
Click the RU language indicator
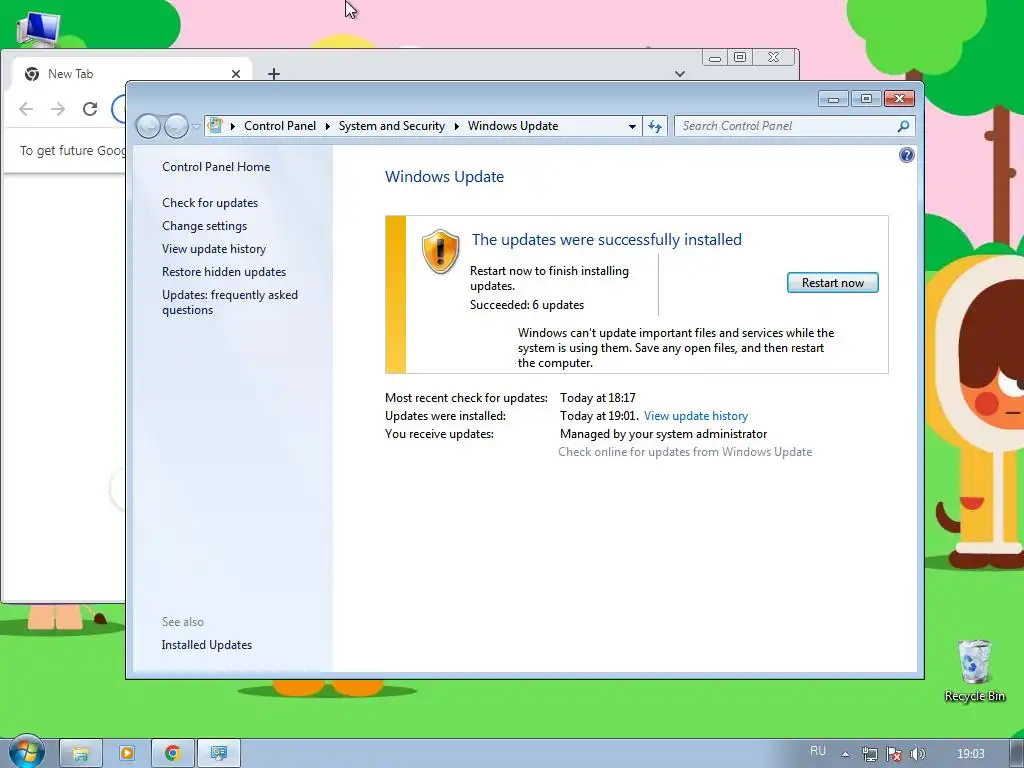[x=818, y=751]
